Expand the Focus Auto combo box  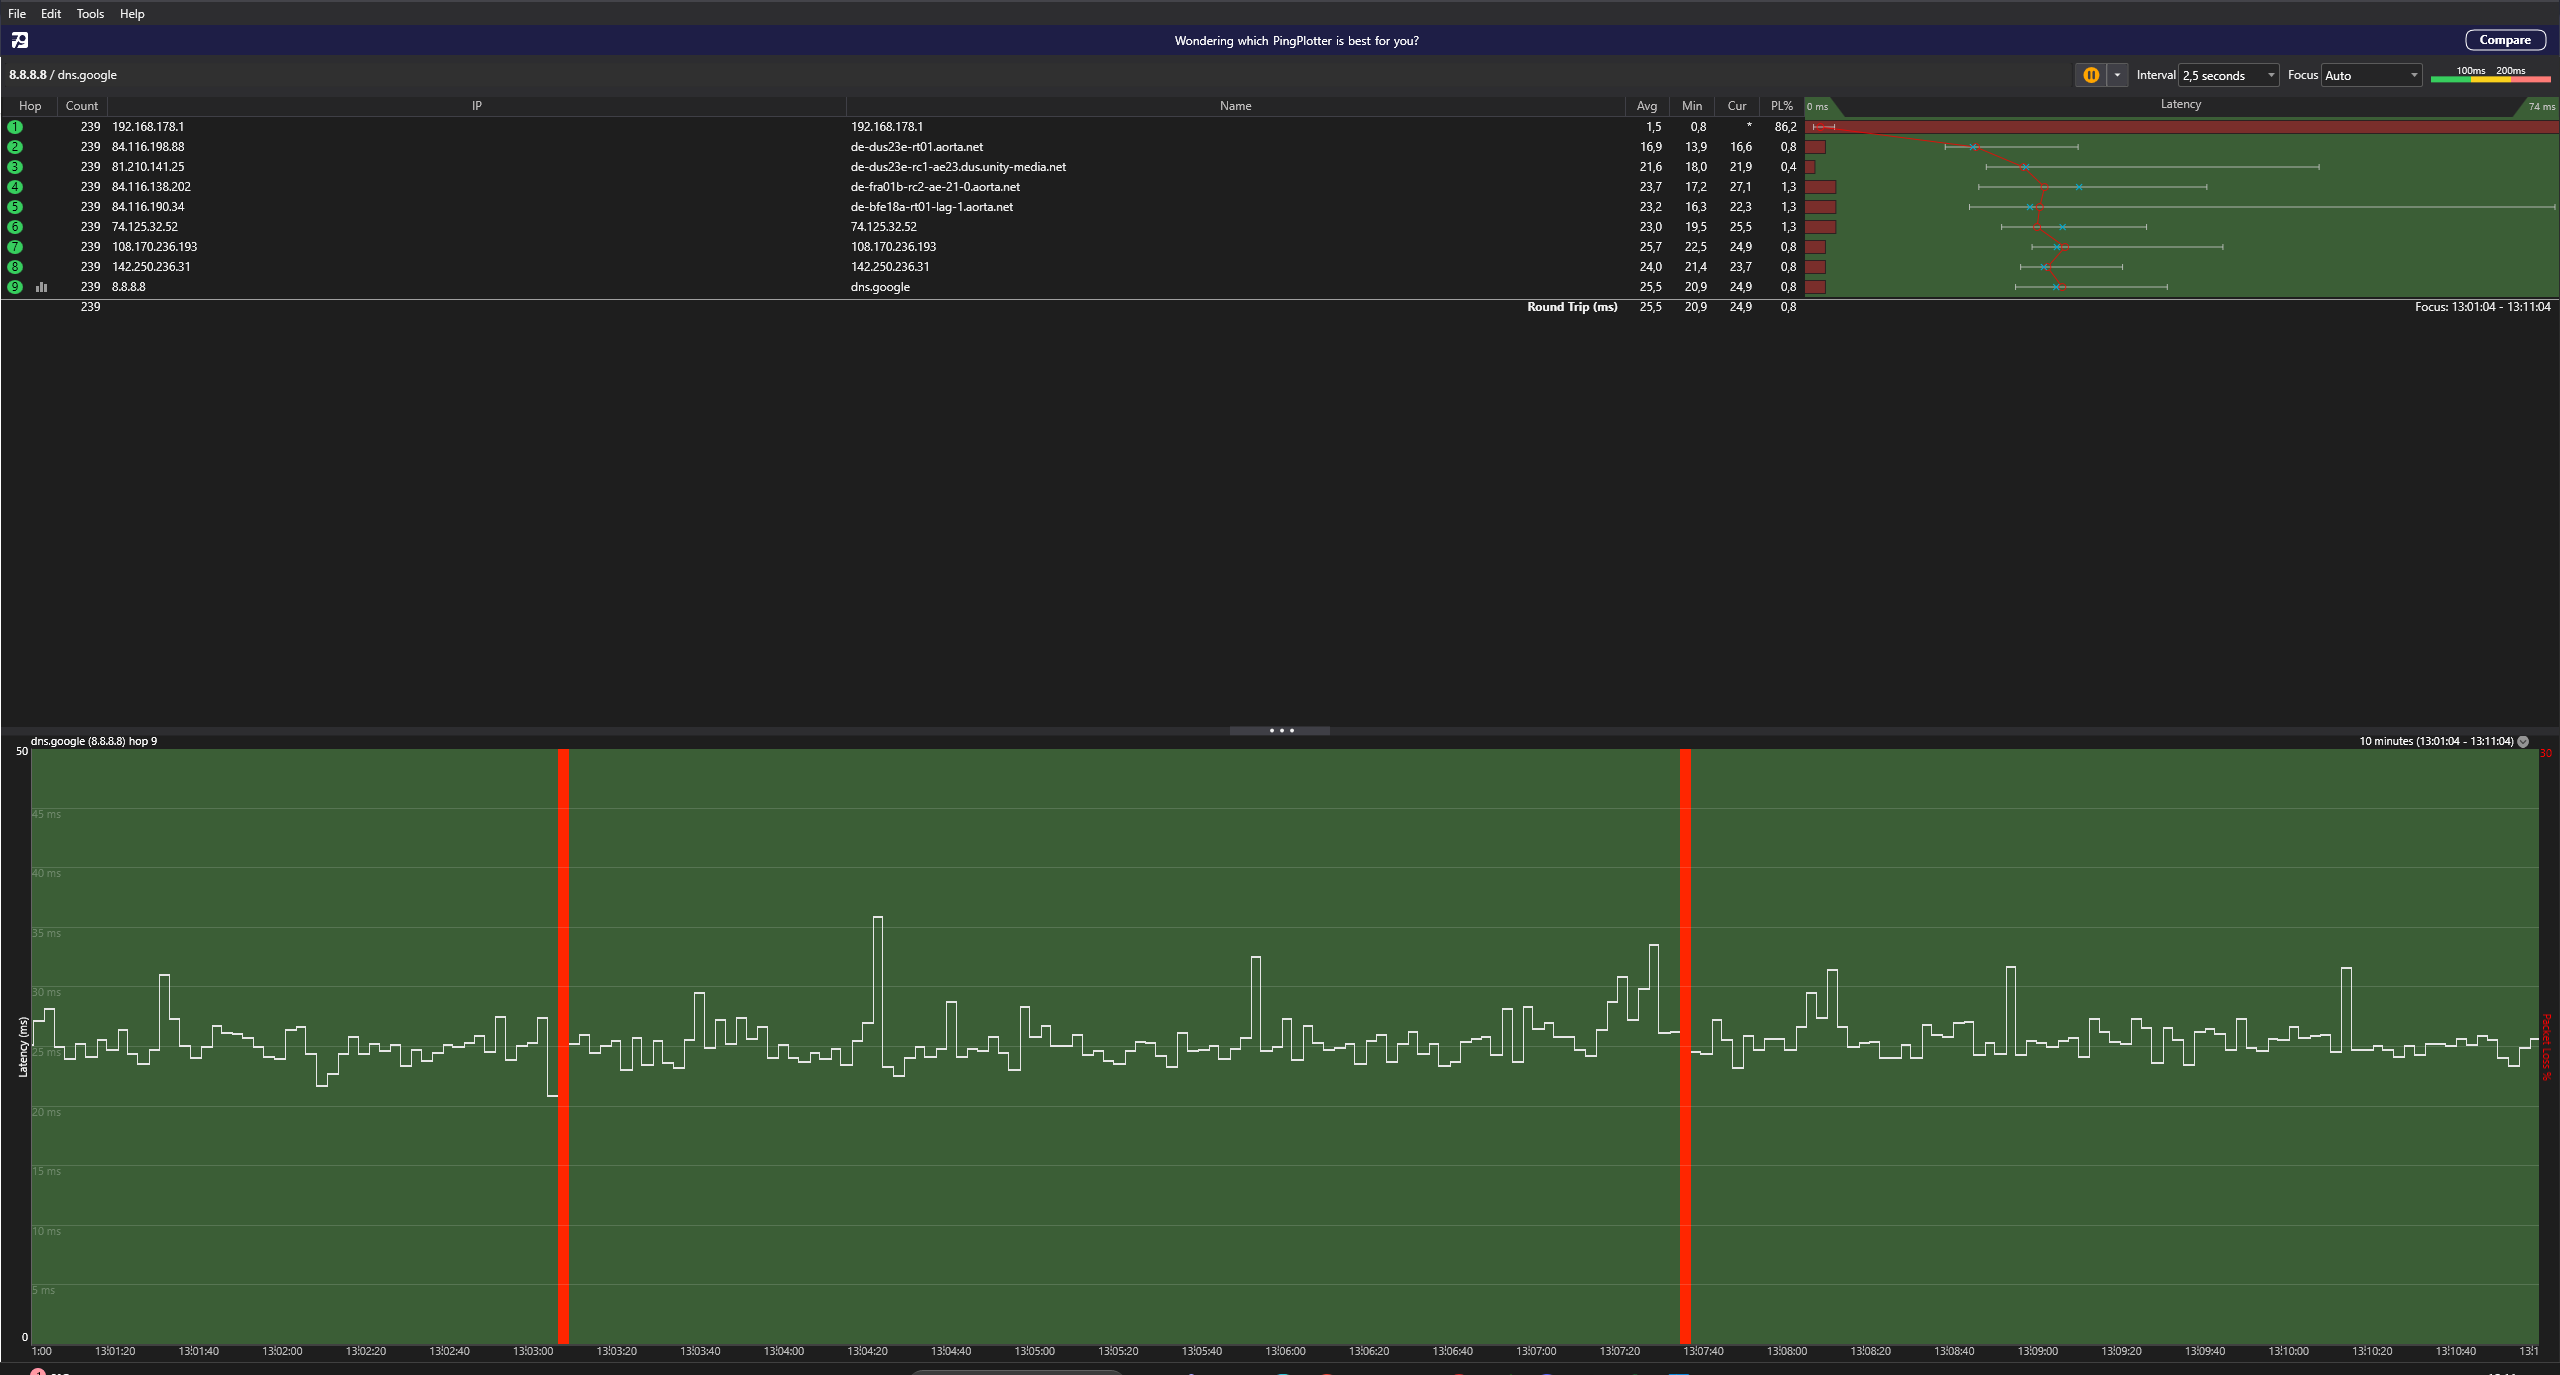[2371, 76]
